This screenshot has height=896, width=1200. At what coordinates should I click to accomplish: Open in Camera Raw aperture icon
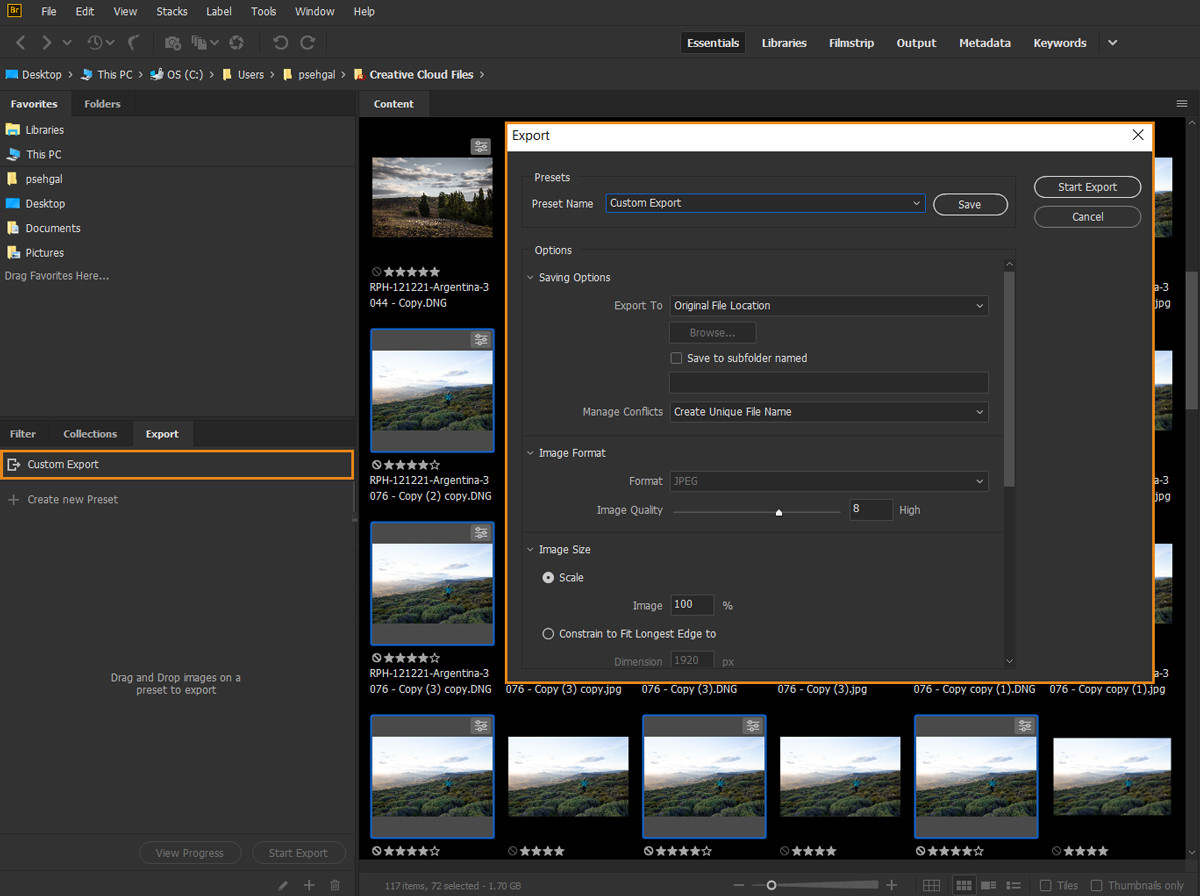point(236,43)
